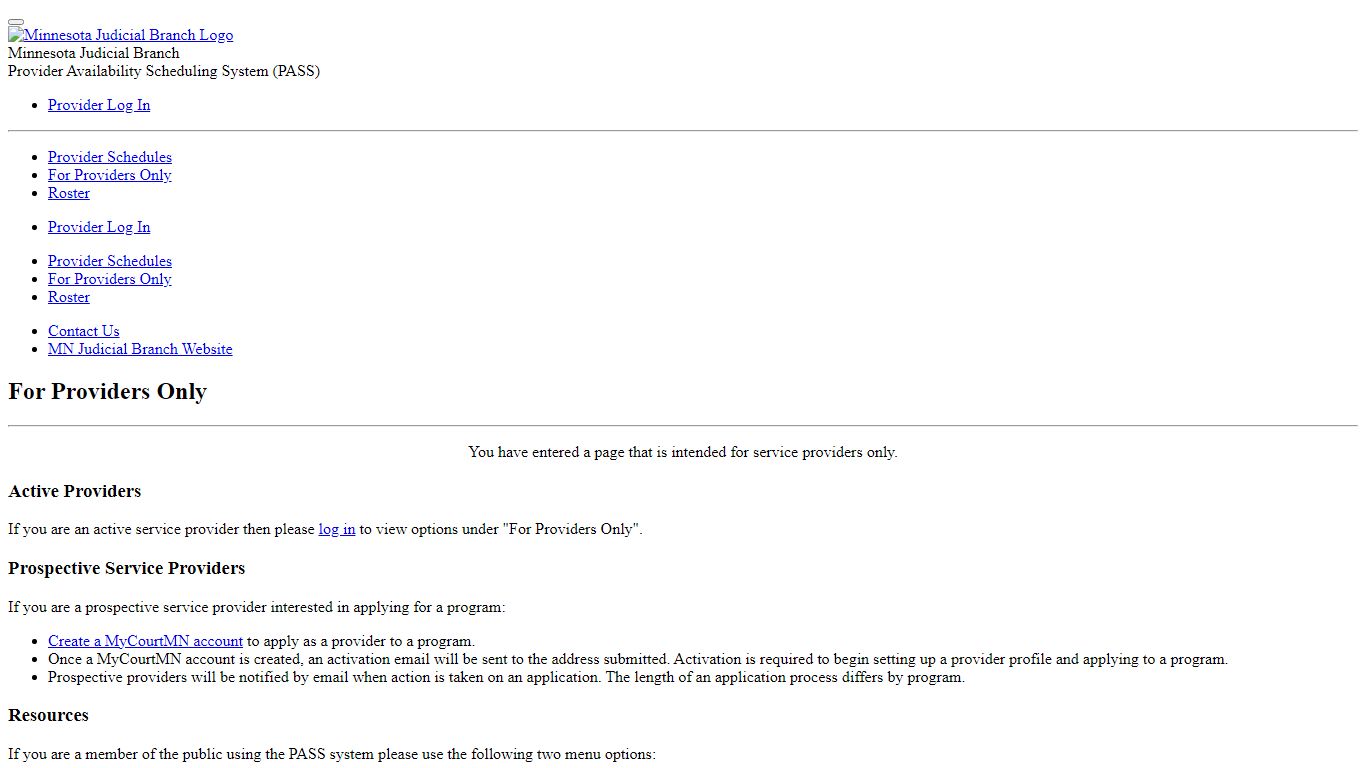Click the Active Providers heading
1366x768 pixels.
tap(75, 491)
